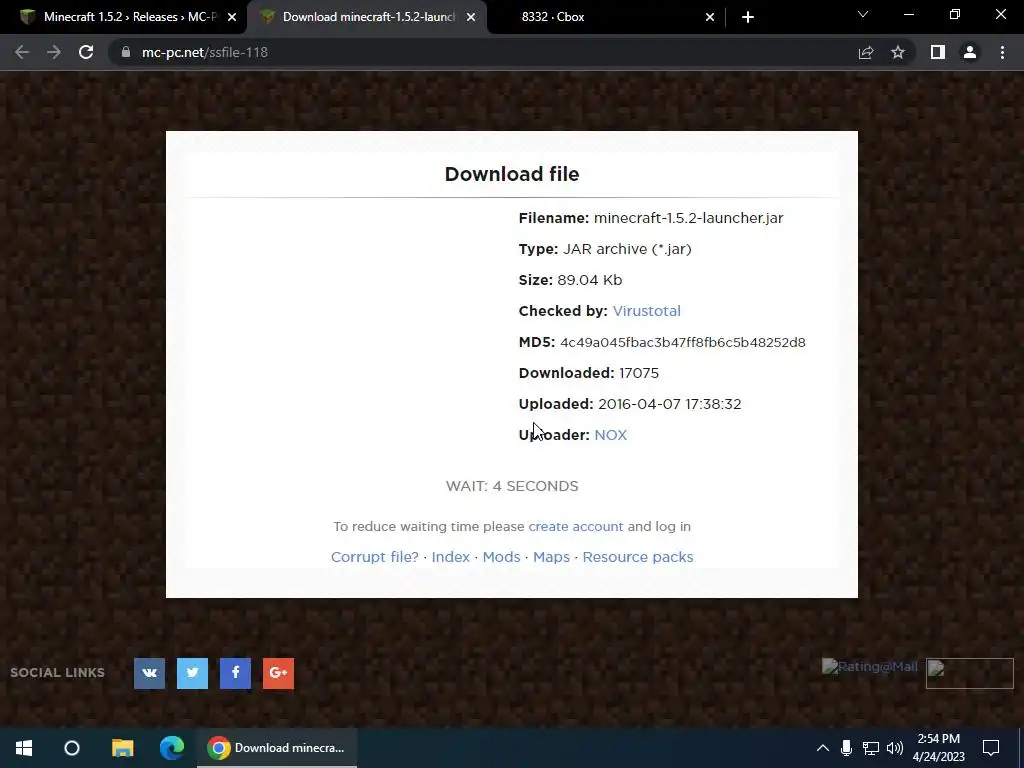The image size is (1024, 768).
Task: Click the browser forward arrow
Action: 54,52
